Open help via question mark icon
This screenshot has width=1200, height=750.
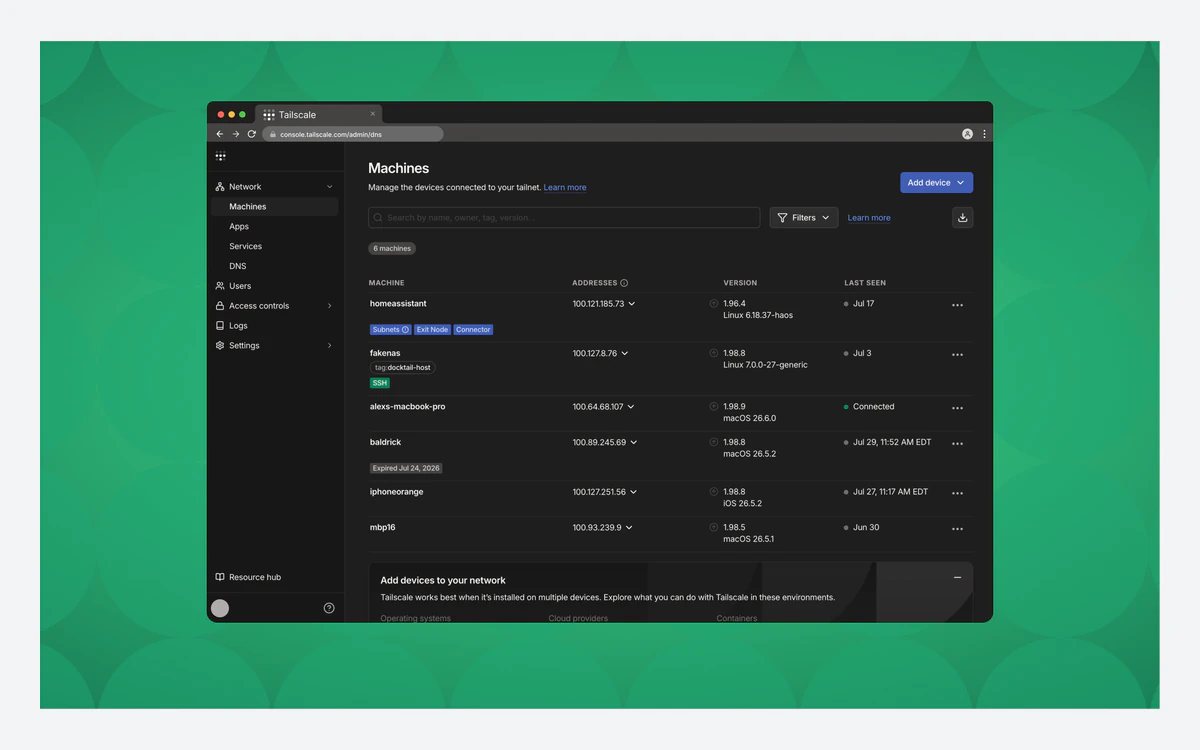pyautogui.click(x=329, y=608)
